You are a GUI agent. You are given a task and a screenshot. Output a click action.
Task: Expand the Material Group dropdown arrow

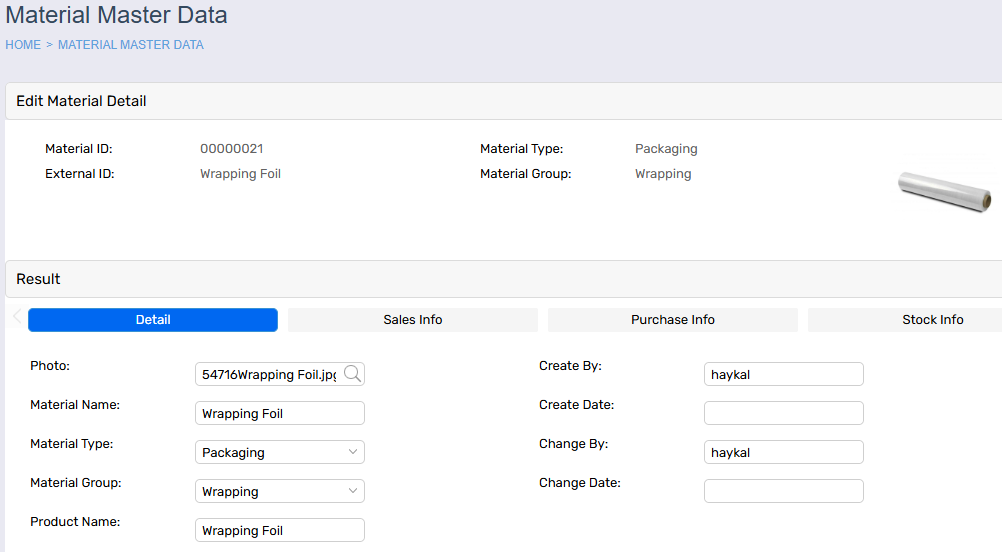pyautogui.click(x=353, y=491)
